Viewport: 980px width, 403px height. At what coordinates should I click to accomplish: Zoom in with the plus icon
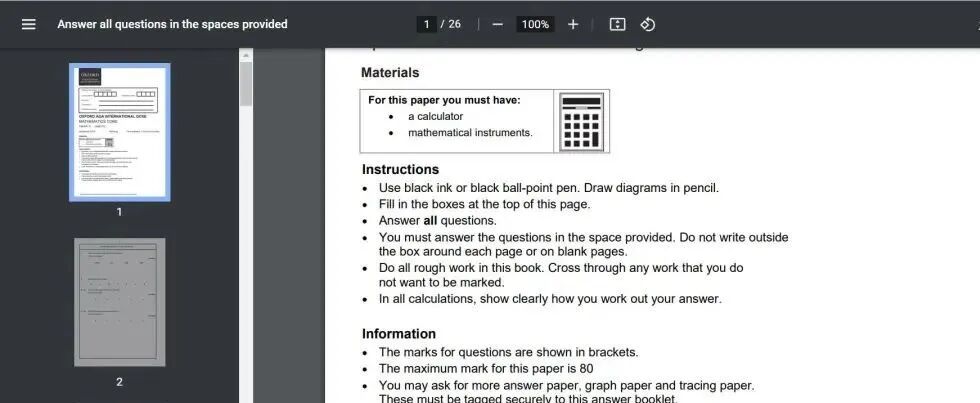coord(573,24)
